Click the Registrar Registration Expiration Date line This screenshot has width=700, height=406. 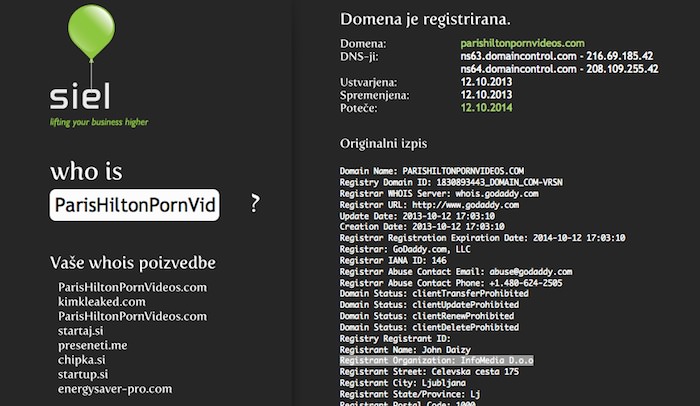point(482,238)
